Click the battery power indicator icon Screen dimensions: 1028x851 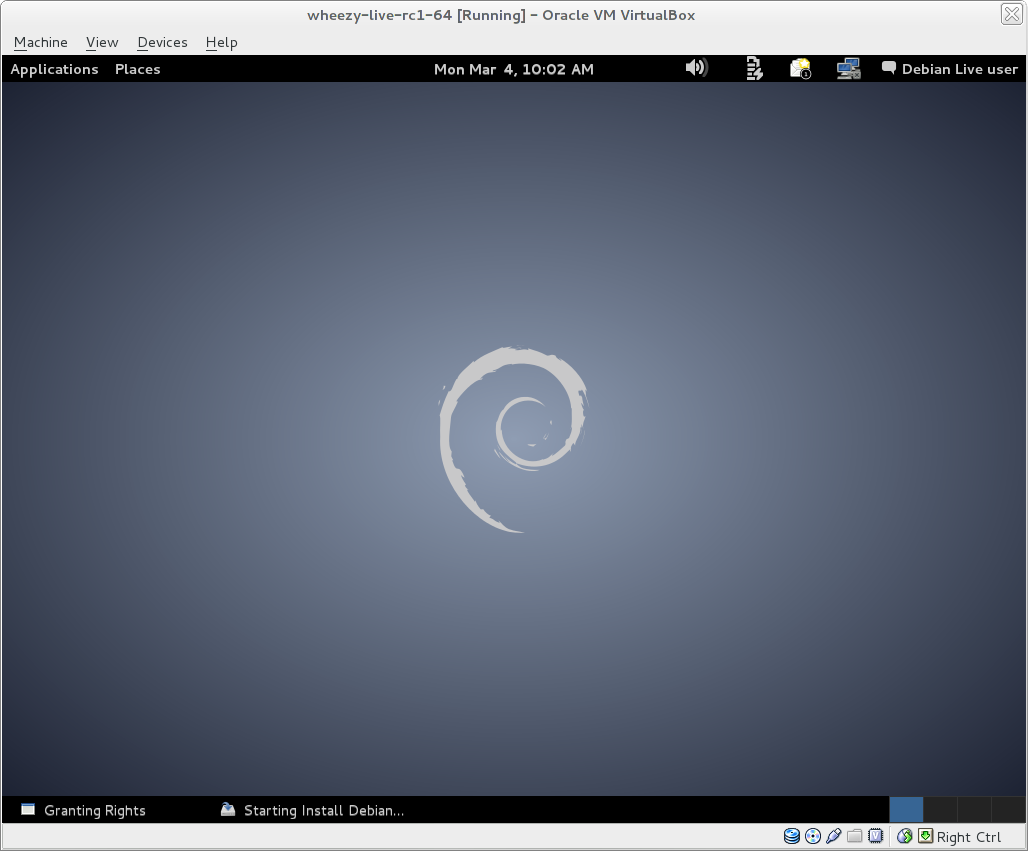(754, 68)
